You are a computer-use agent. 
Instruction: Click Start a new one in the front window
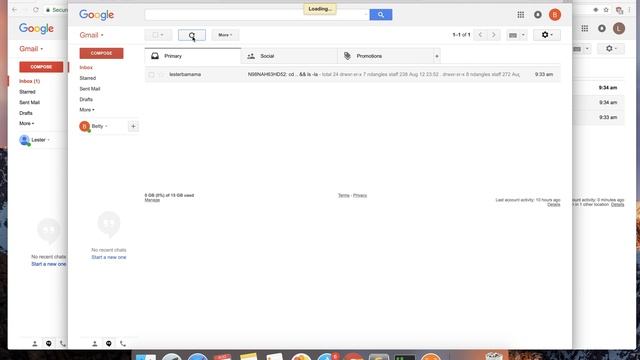point(109,257)
